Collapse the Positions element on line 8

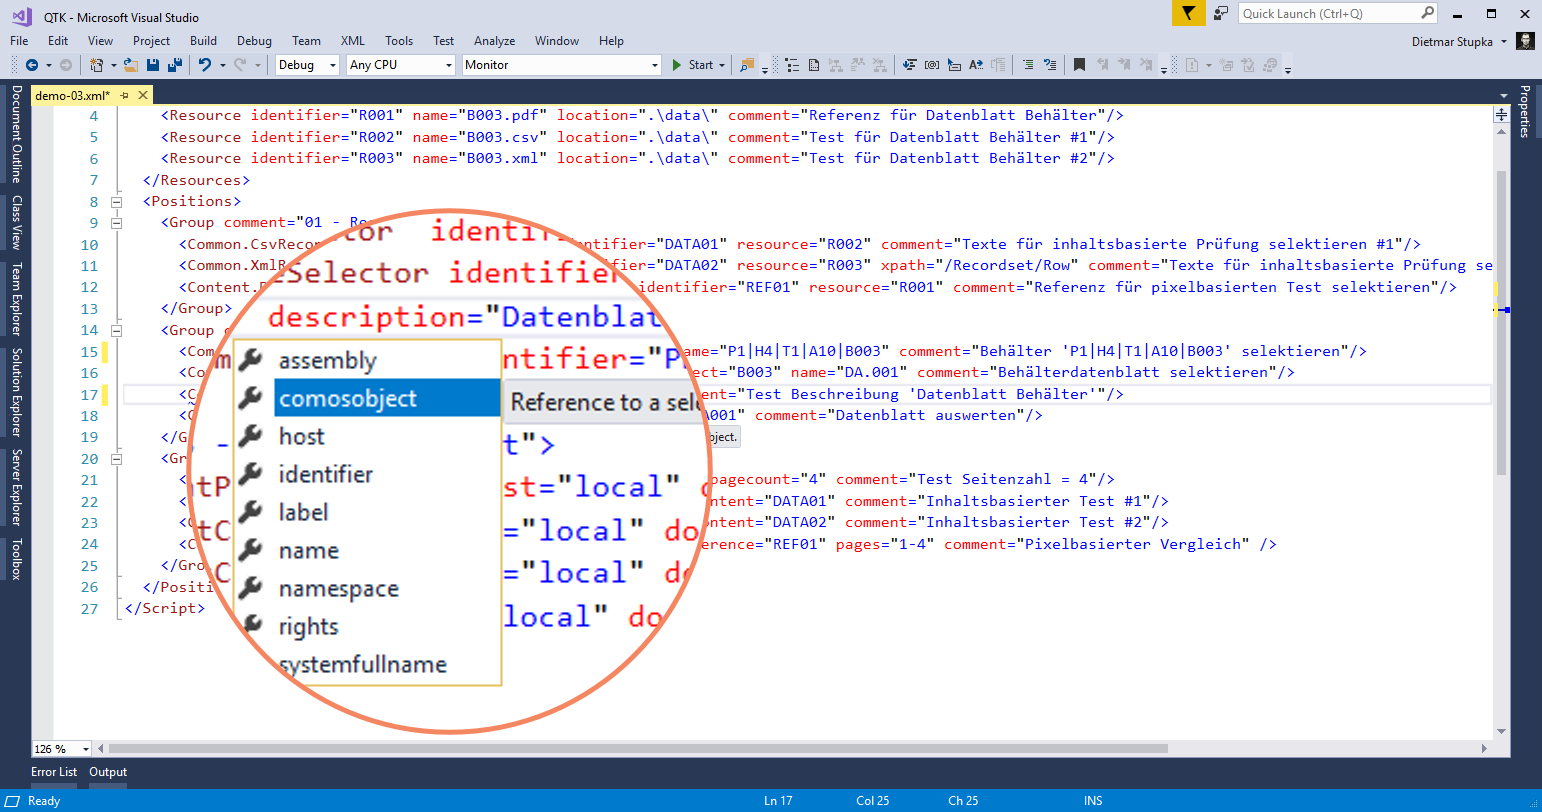[x=117, y=201]
